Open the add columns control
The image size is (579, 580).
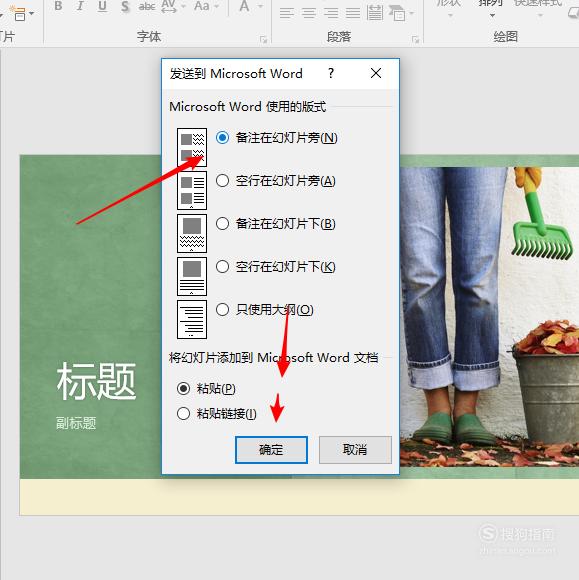click(375, 13)
